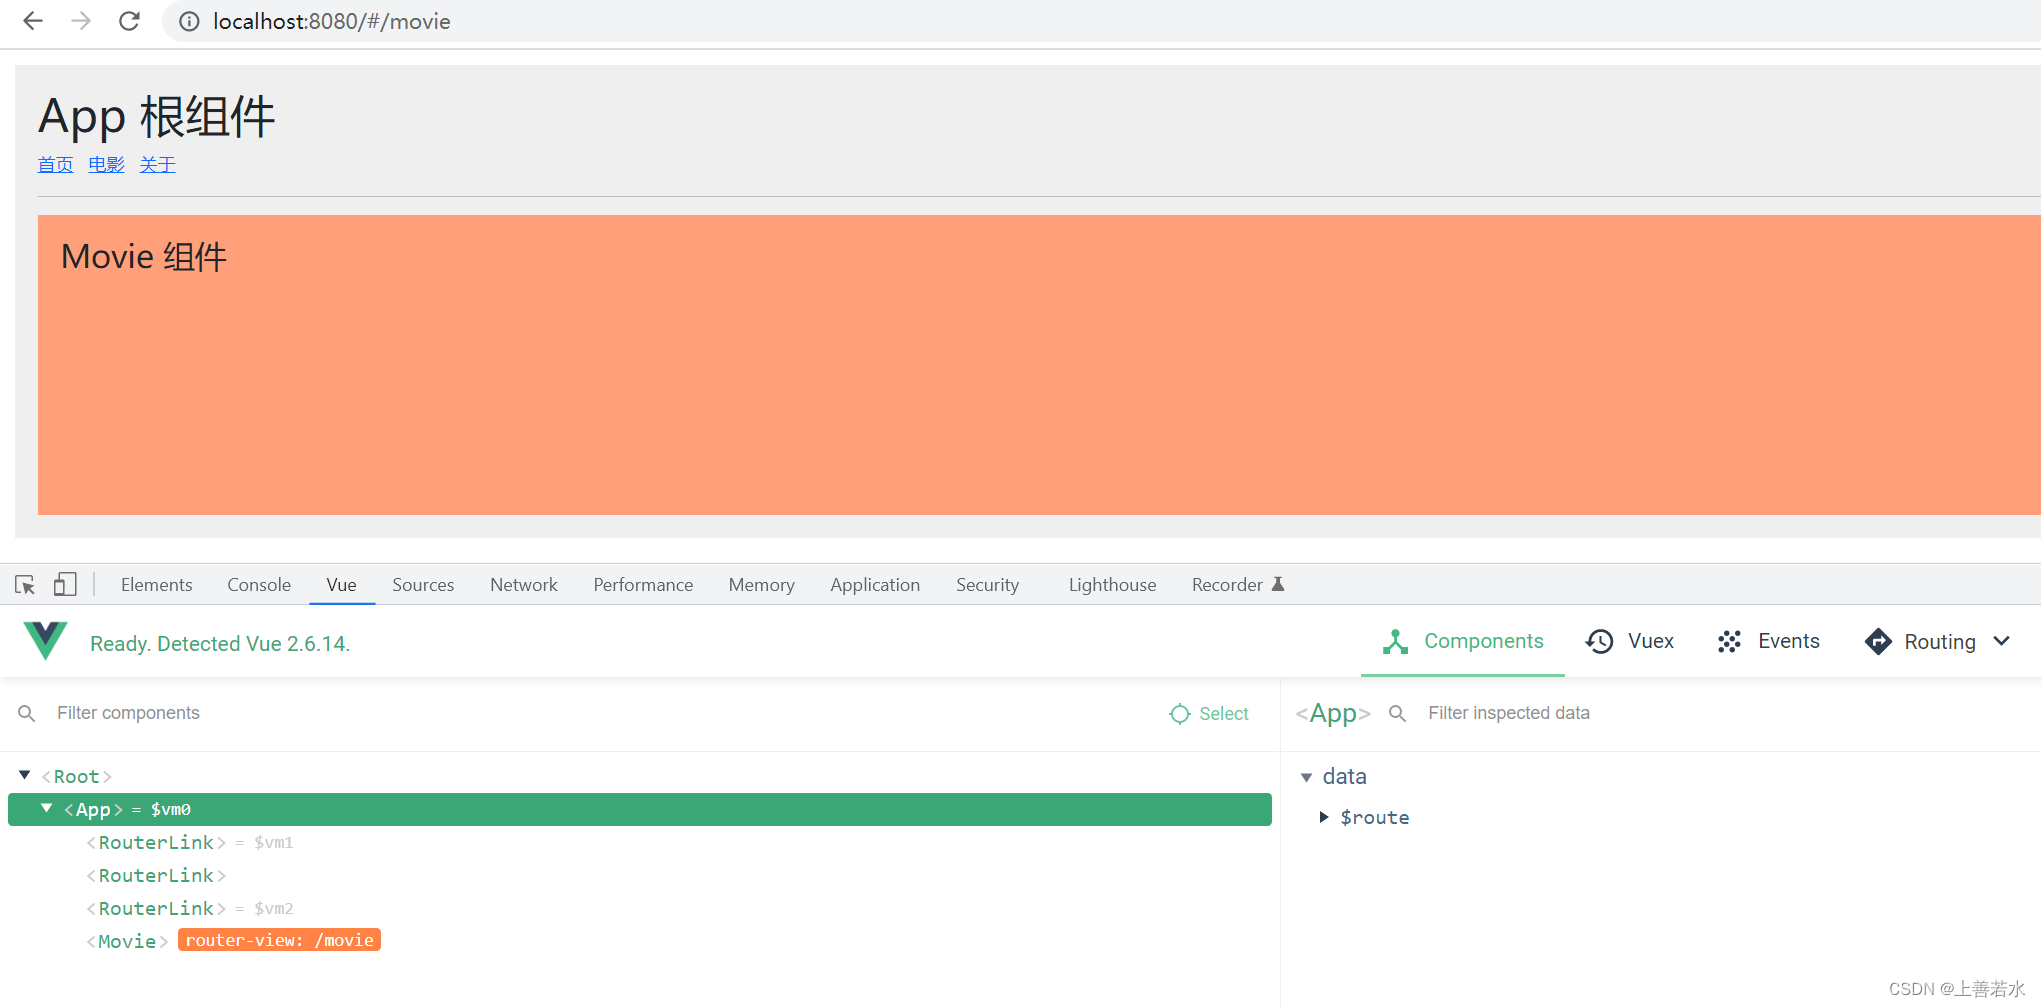Open the Security devtools tab
Image resolution: width=2041 pixels, height=1007 pixels.
(987, 585)
